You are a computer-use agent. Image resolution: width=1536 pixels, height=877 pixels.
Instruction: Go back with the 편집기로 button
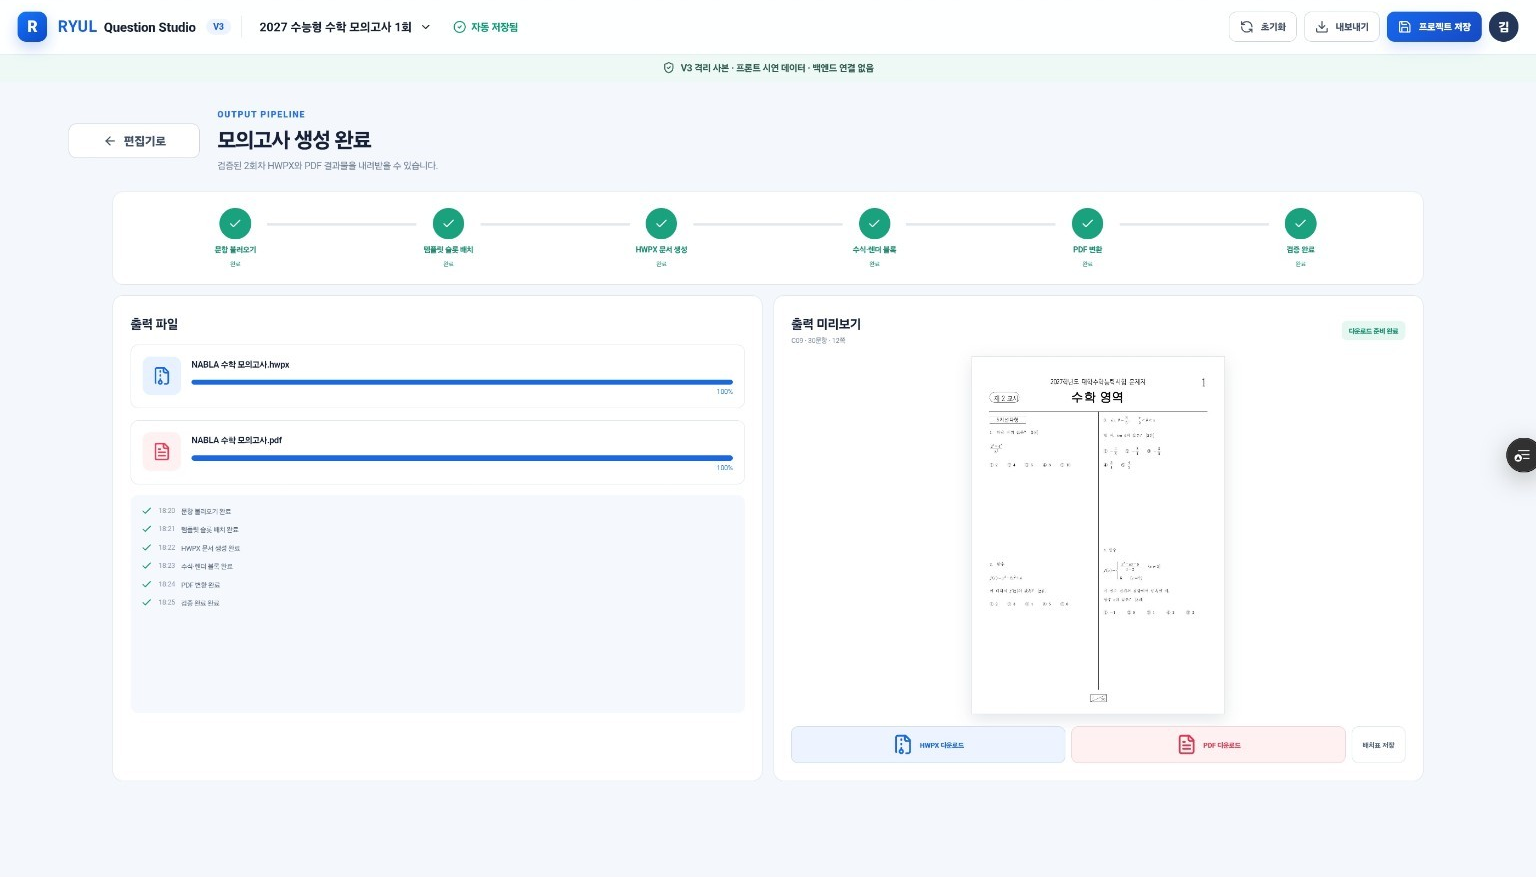pyautogui.click(x=134, y=141)
